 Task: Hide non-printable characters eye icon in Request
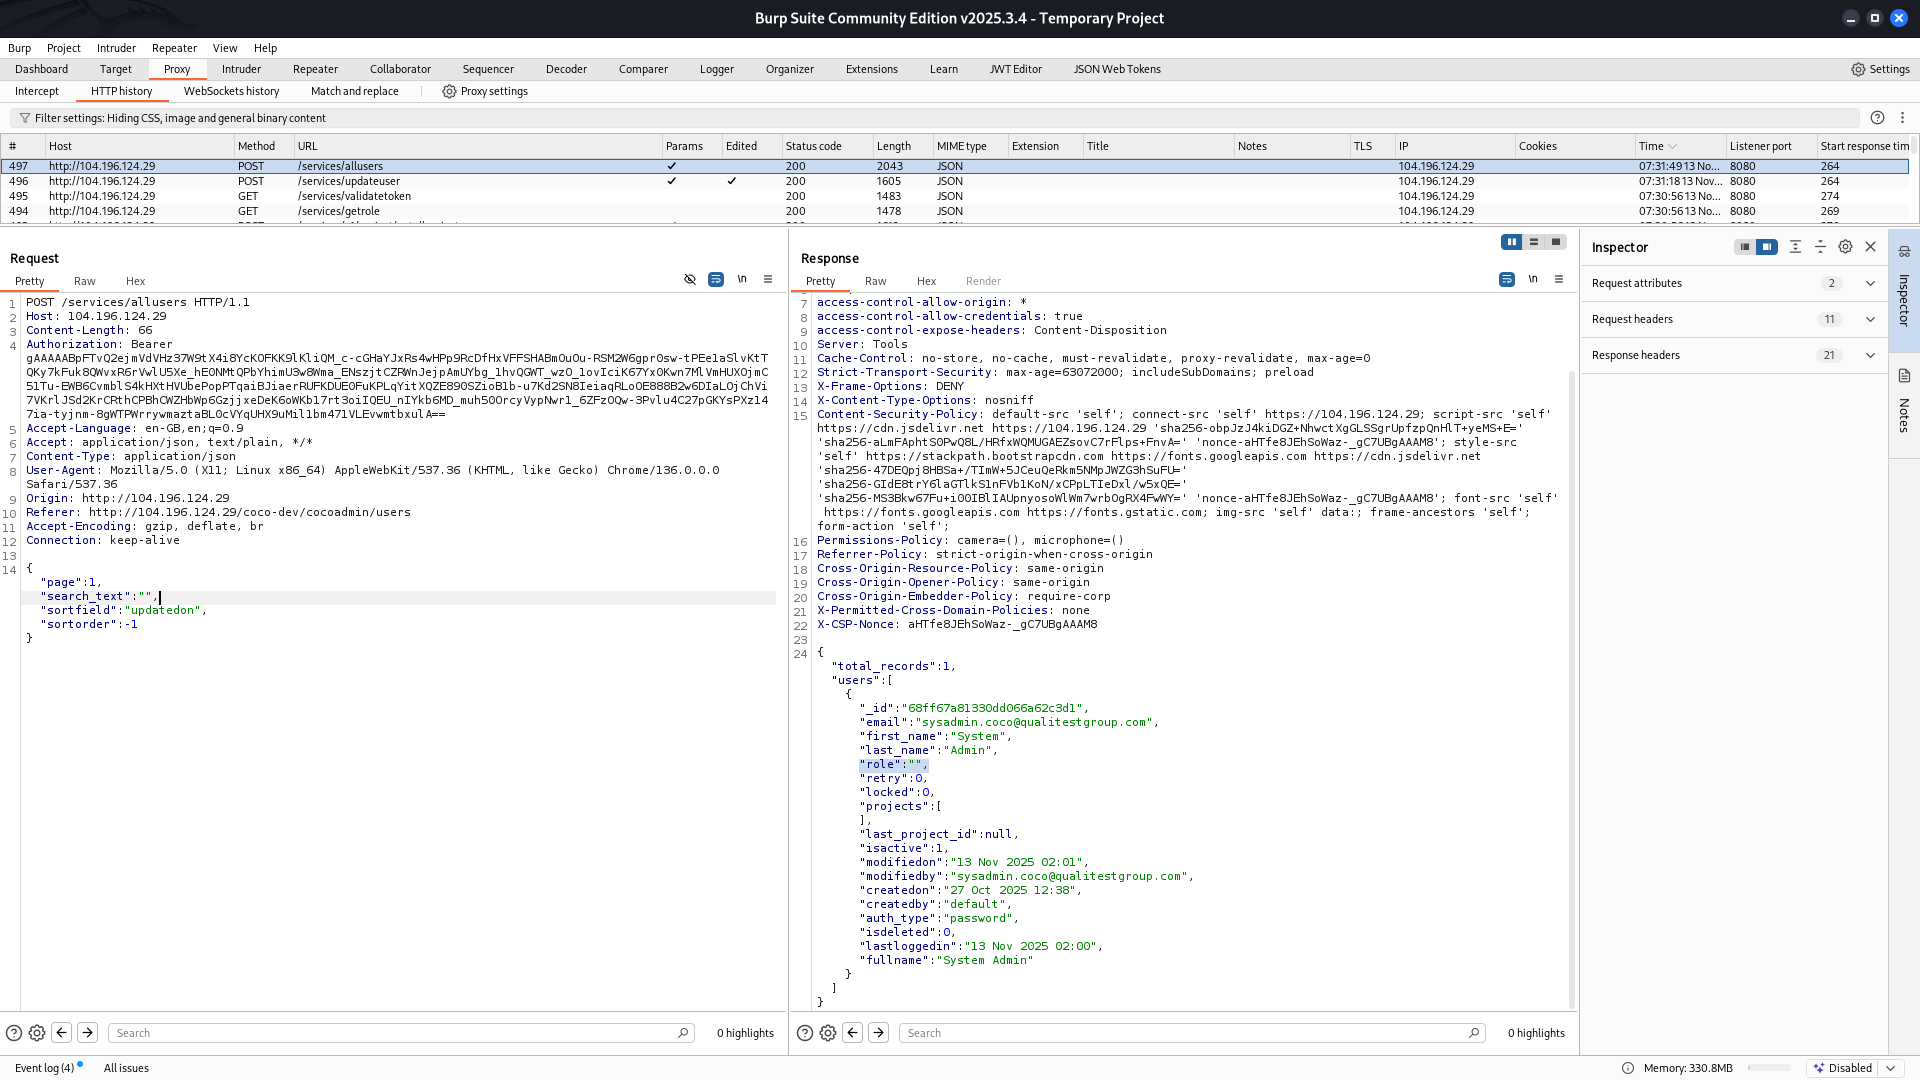690,280
